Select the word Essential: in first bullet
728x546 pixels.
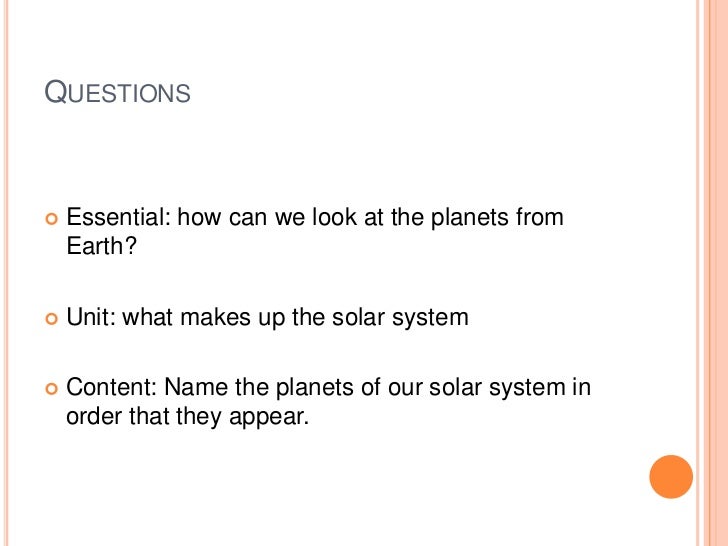pos(118,217)
